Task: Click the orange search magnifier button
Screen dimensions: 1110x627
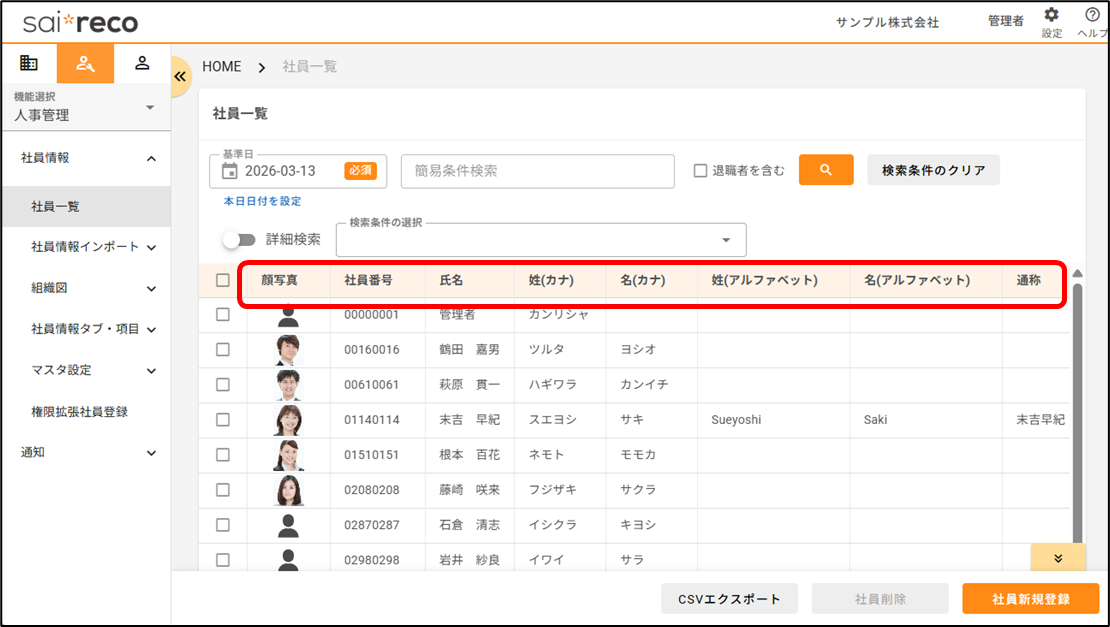Action: coord(826,170)
